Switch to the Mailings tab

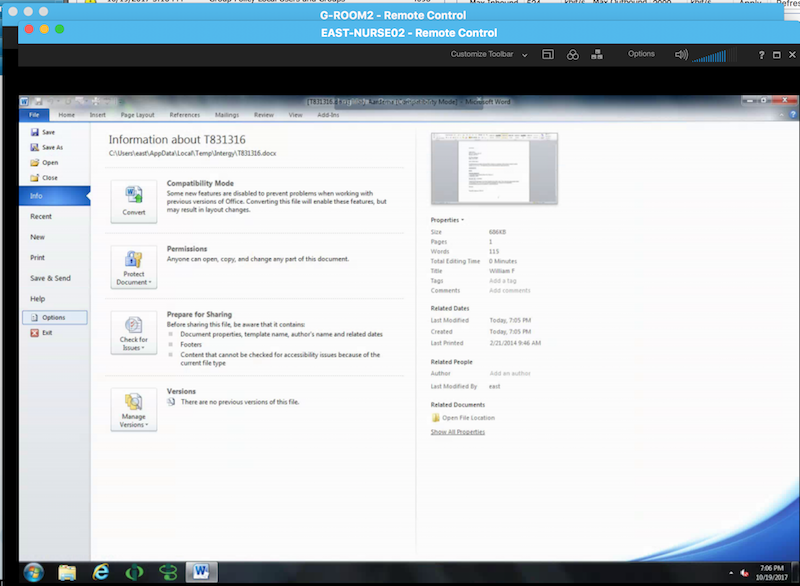[227, 115]
